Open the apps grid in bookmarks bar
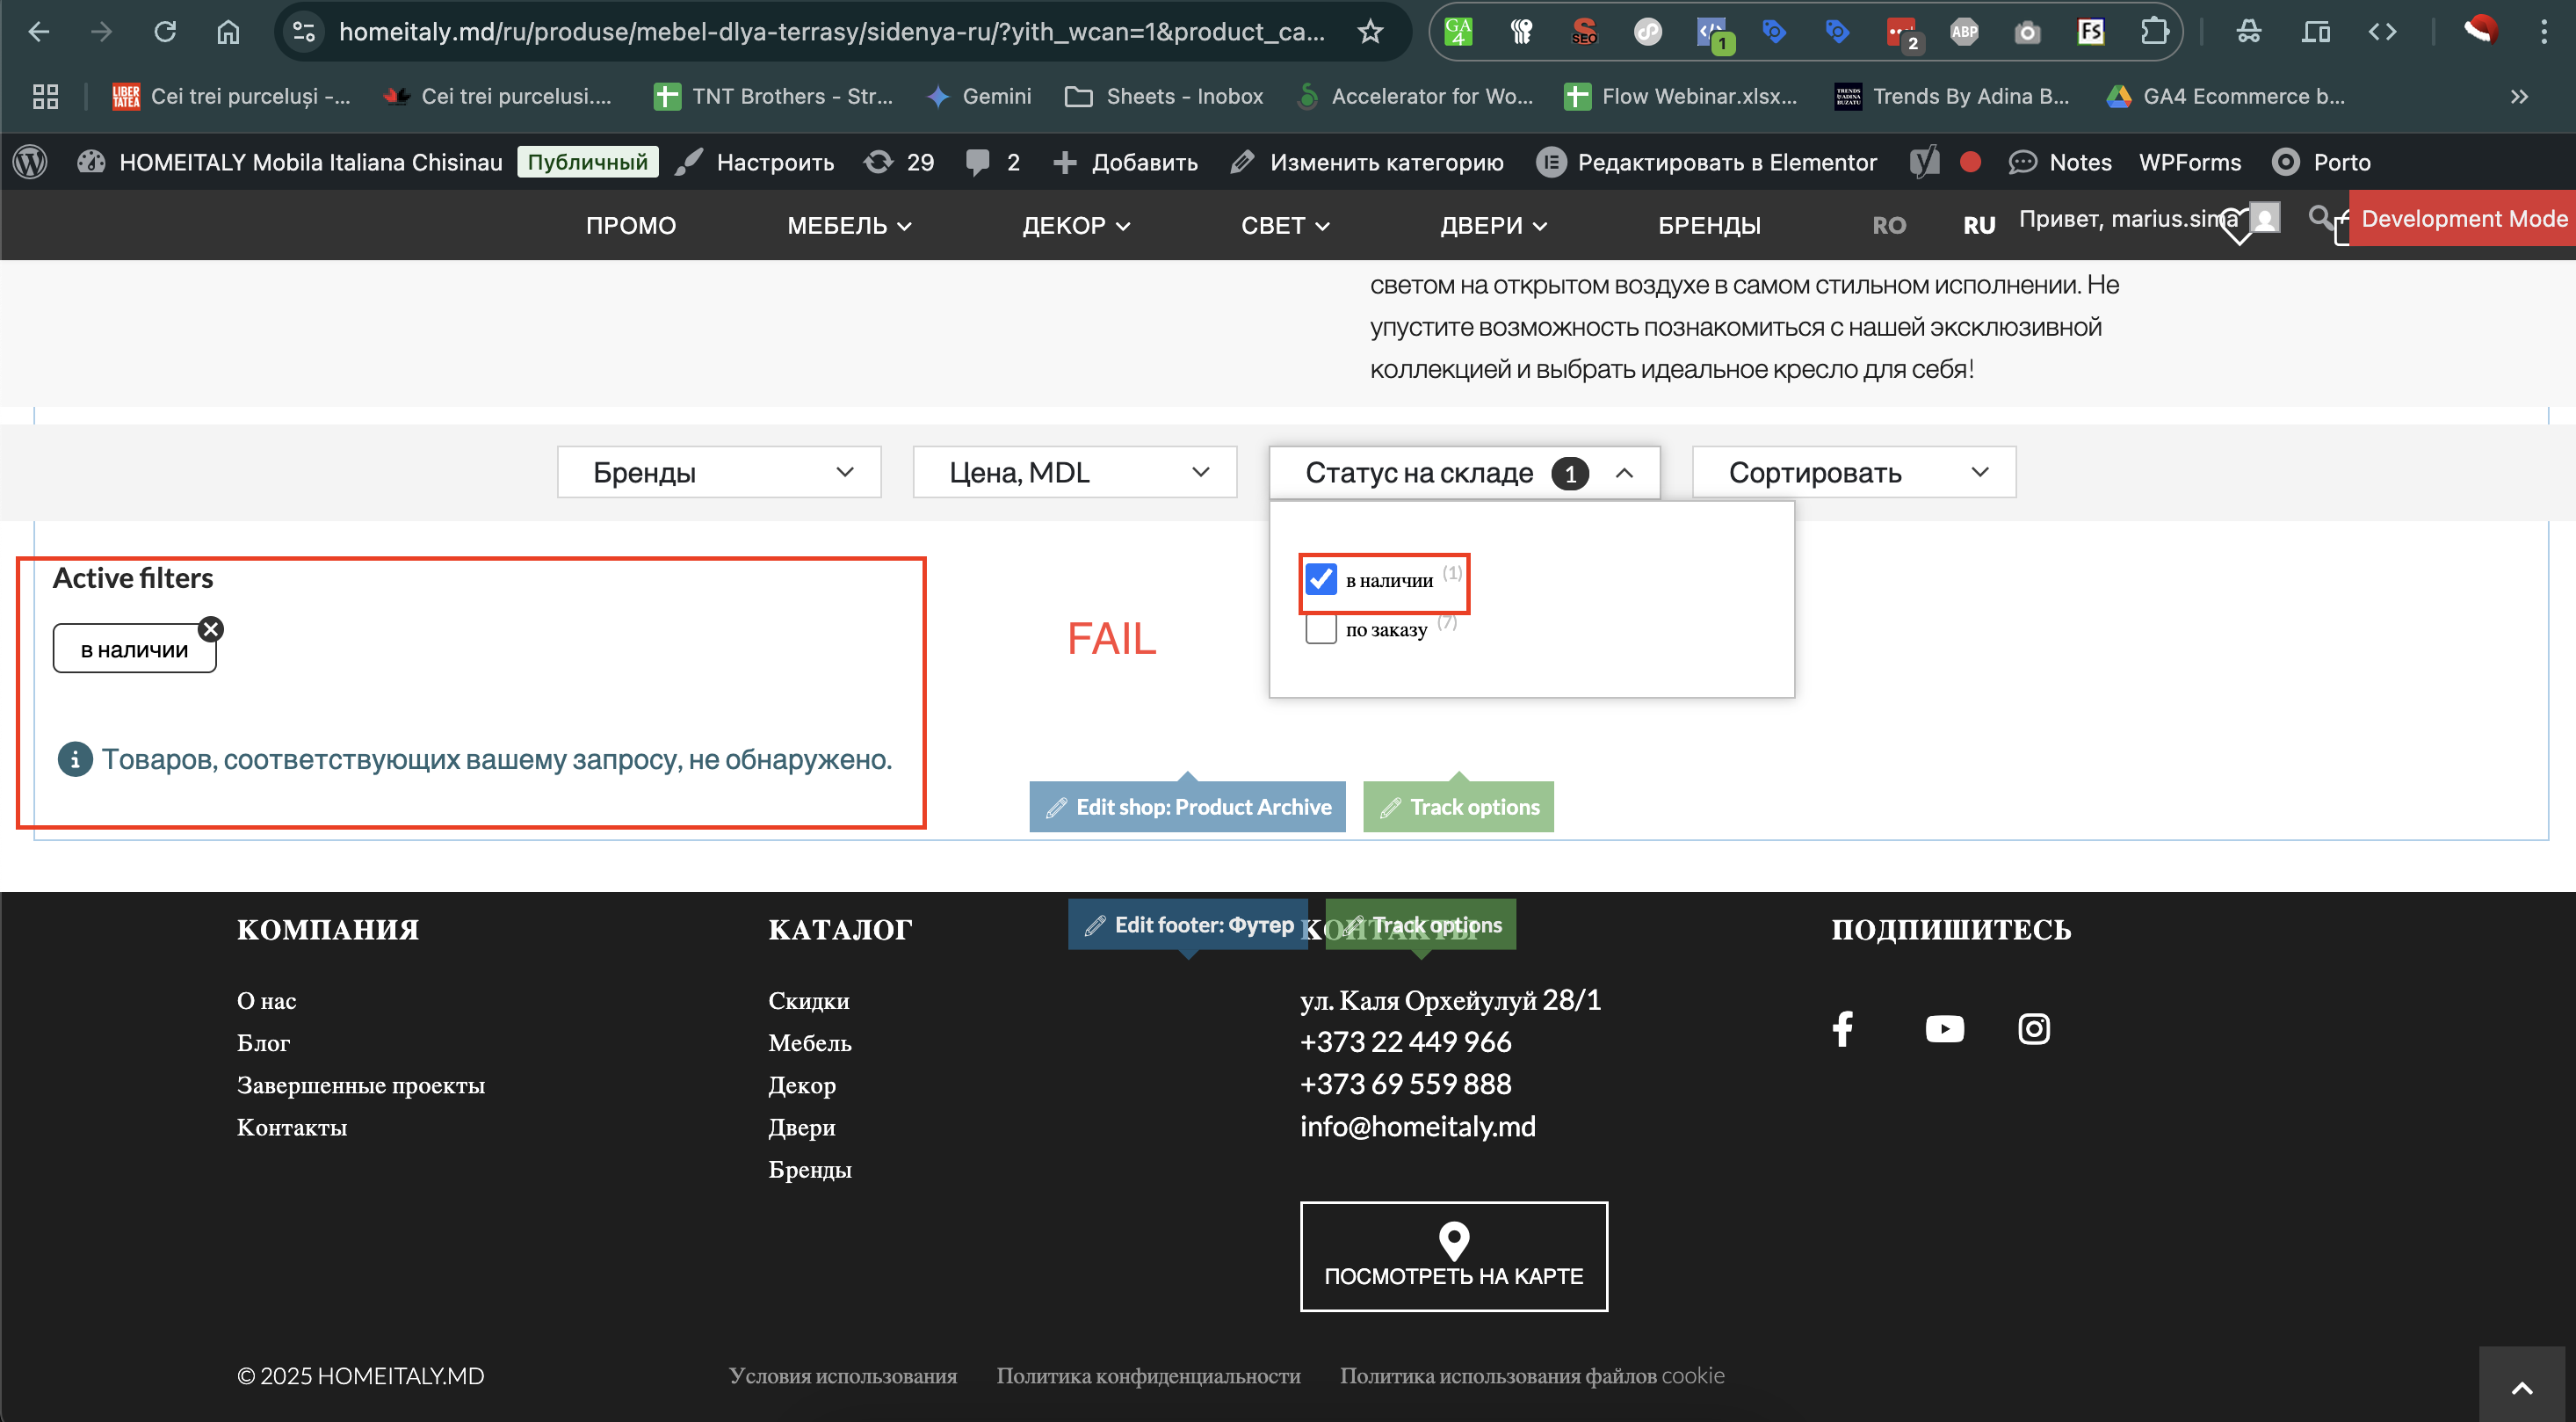This screenshot has width=2576, height=1422. click(45, 96)
